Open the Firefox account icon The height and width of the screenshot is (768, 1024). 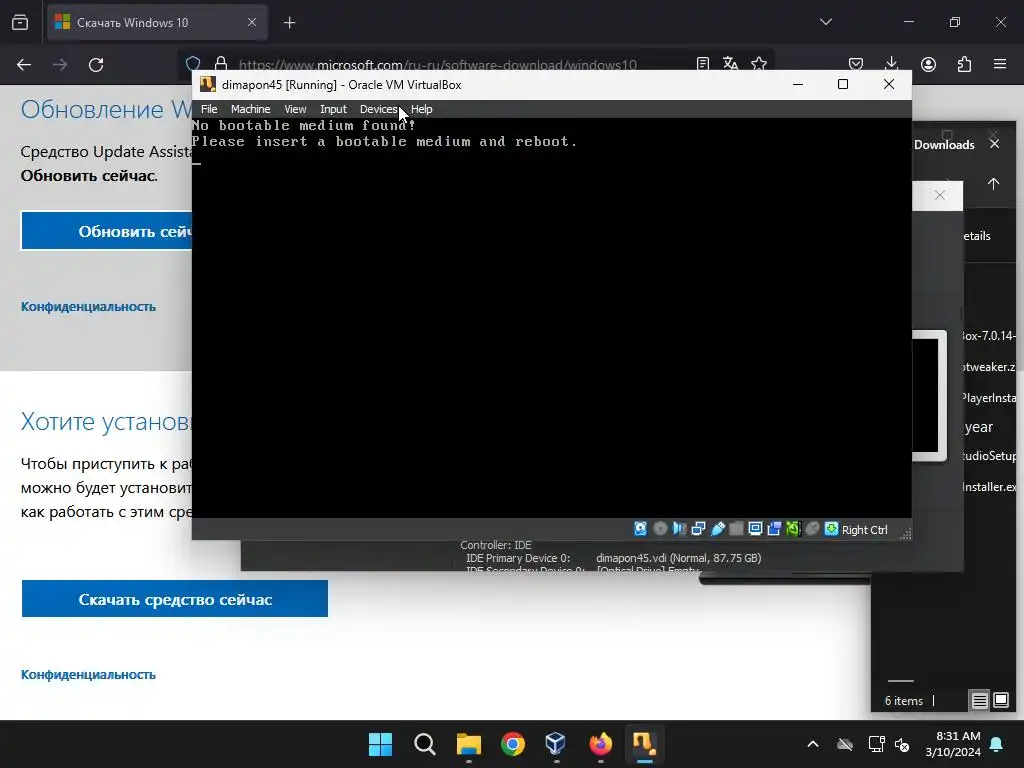click(928, 64)
